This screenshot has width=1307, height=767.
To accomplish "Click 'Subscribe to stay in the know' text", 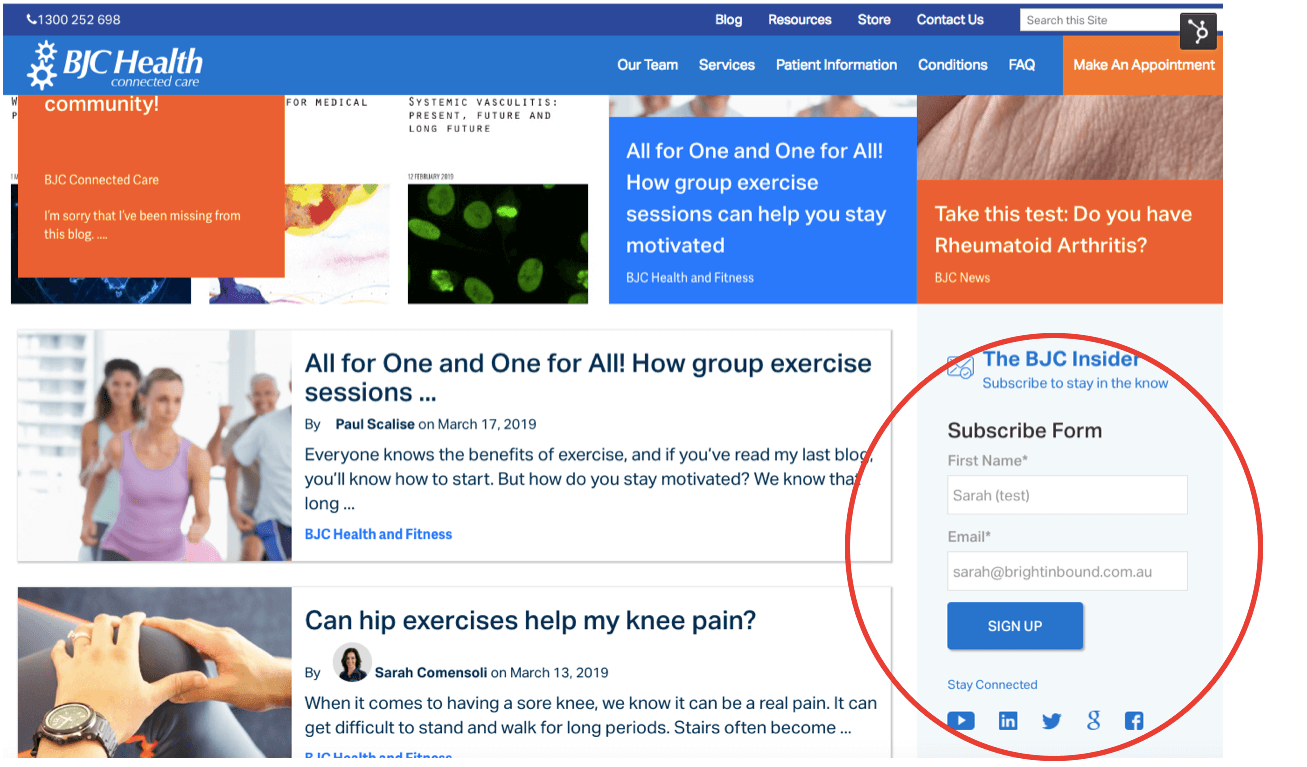I will [1075, 383].
